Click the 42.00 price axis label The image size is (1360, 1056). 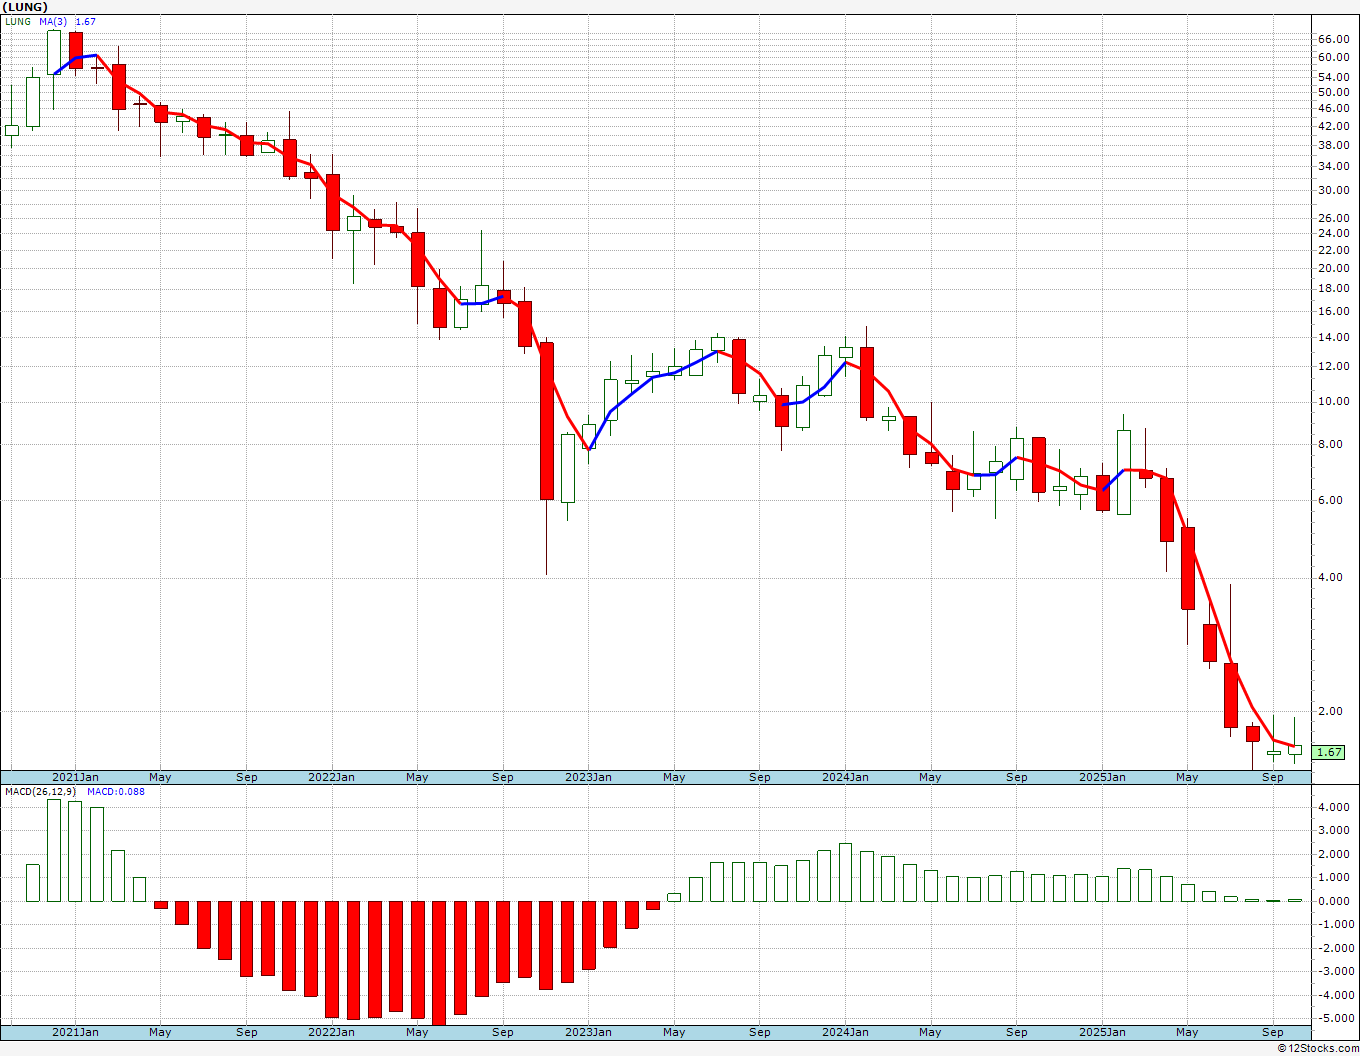point(1333,126)
